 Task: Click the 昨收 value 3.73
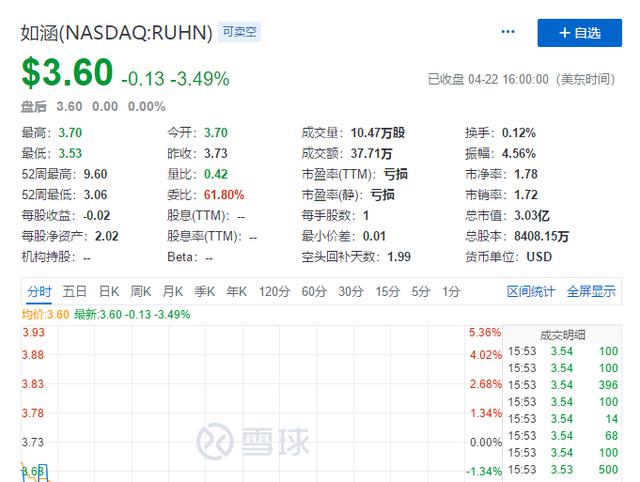216,153
